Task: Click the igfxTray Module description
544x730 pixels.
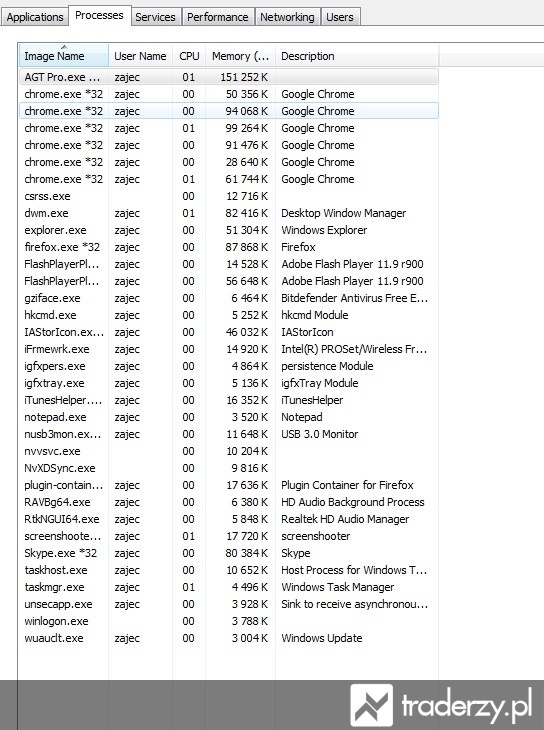Action: tap(320, 383)
